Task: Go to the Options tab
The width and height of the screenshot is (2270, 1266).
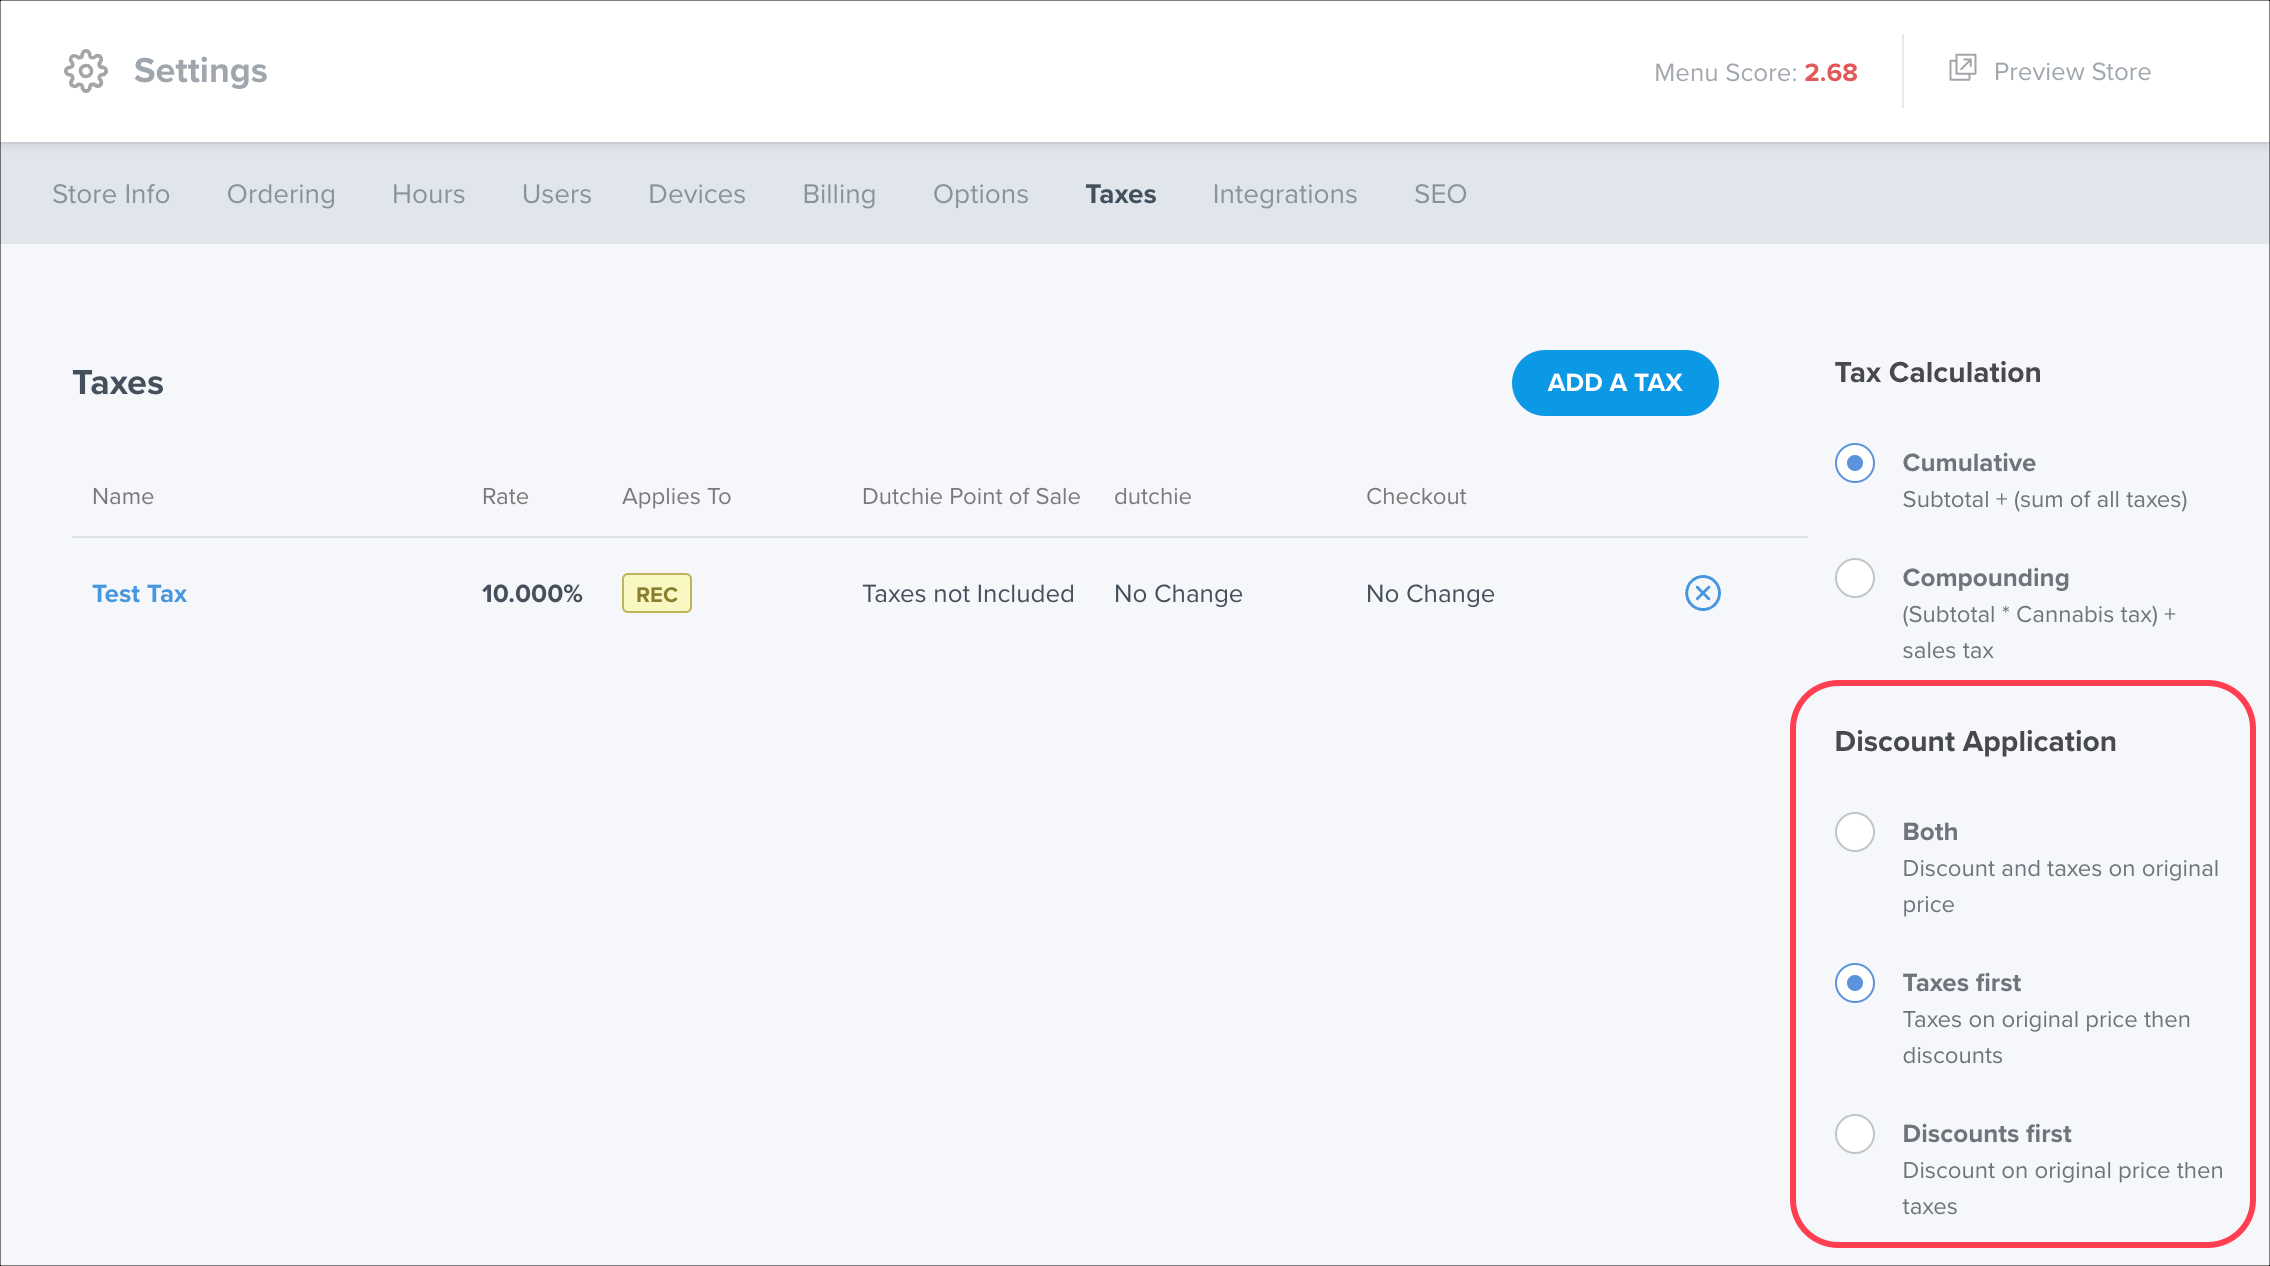Action: pyautogui.click(x=981, y=194)
